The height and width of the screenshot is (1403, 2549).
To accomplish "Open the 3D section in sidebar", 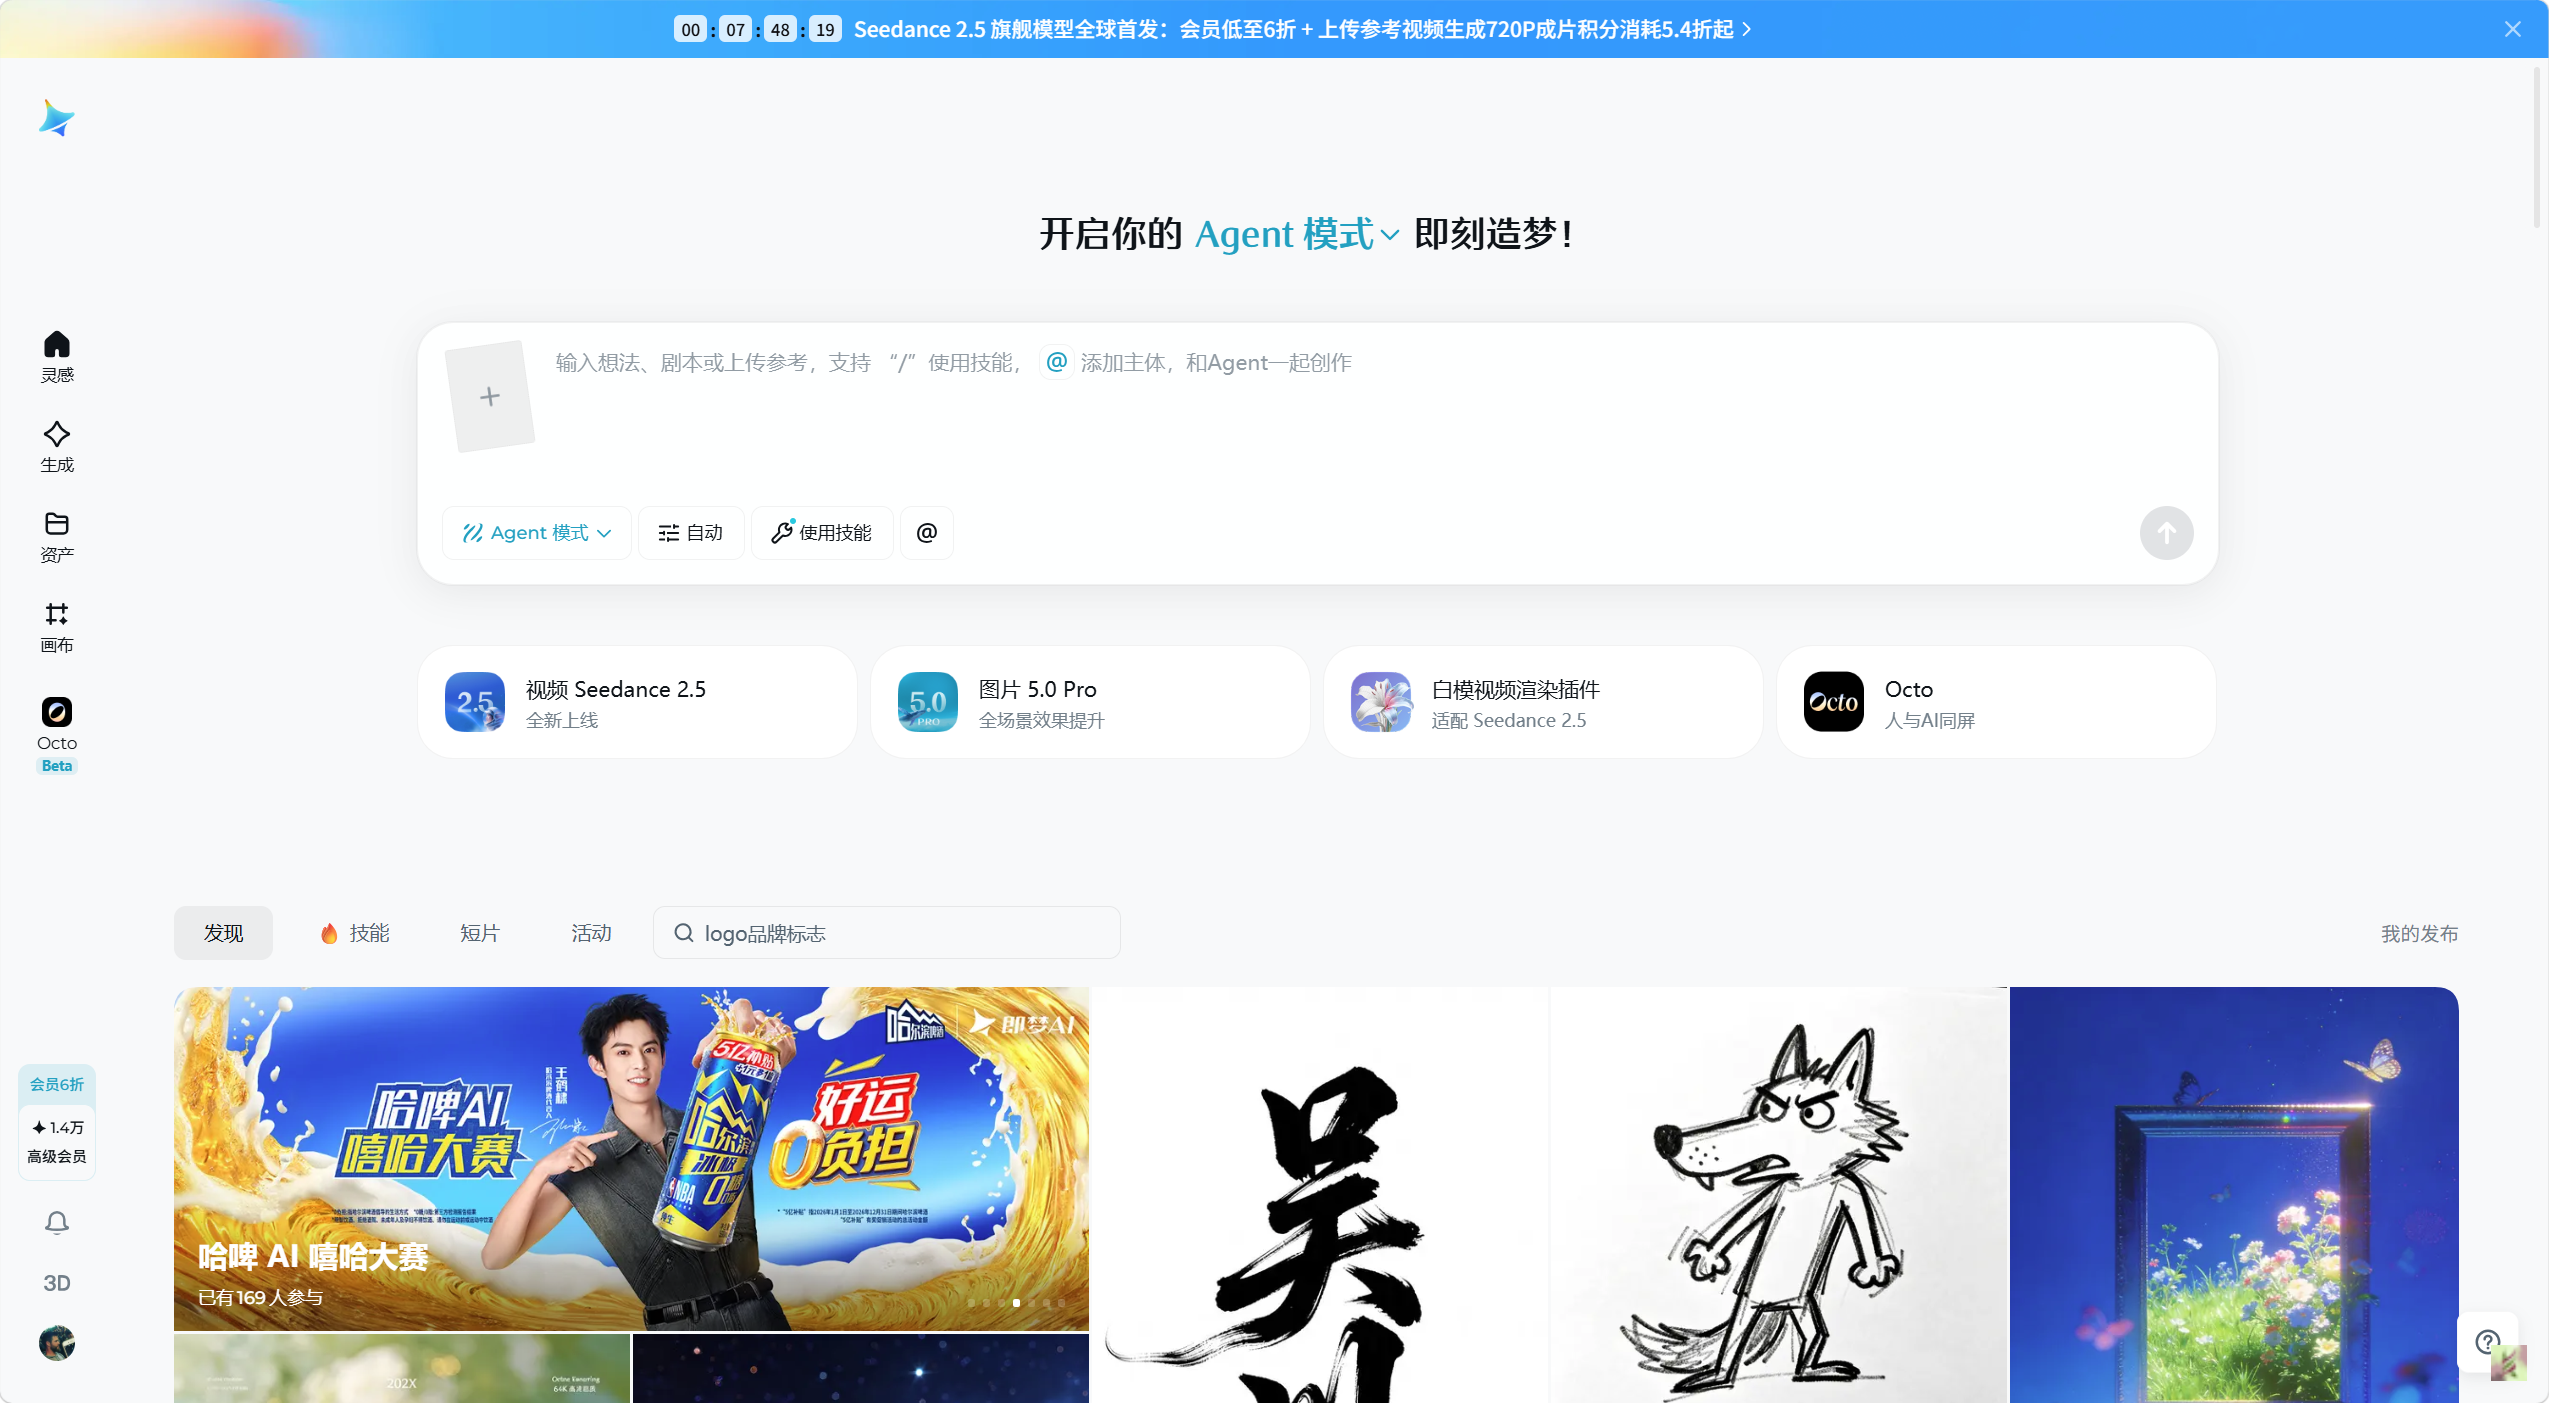I will pyautogui.click(x=57, y=1283).
